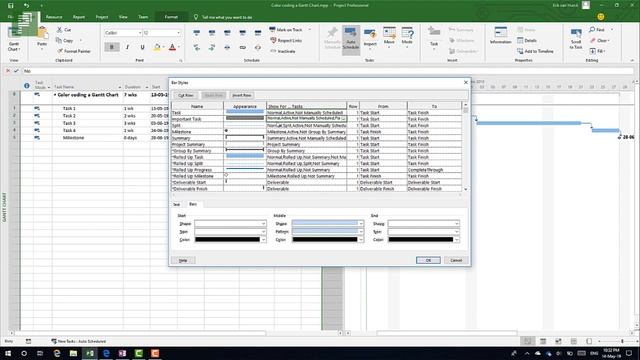Open the Calibri font name dropdown
The width and height of the screenshot is (640, 360).
point(140,33)
